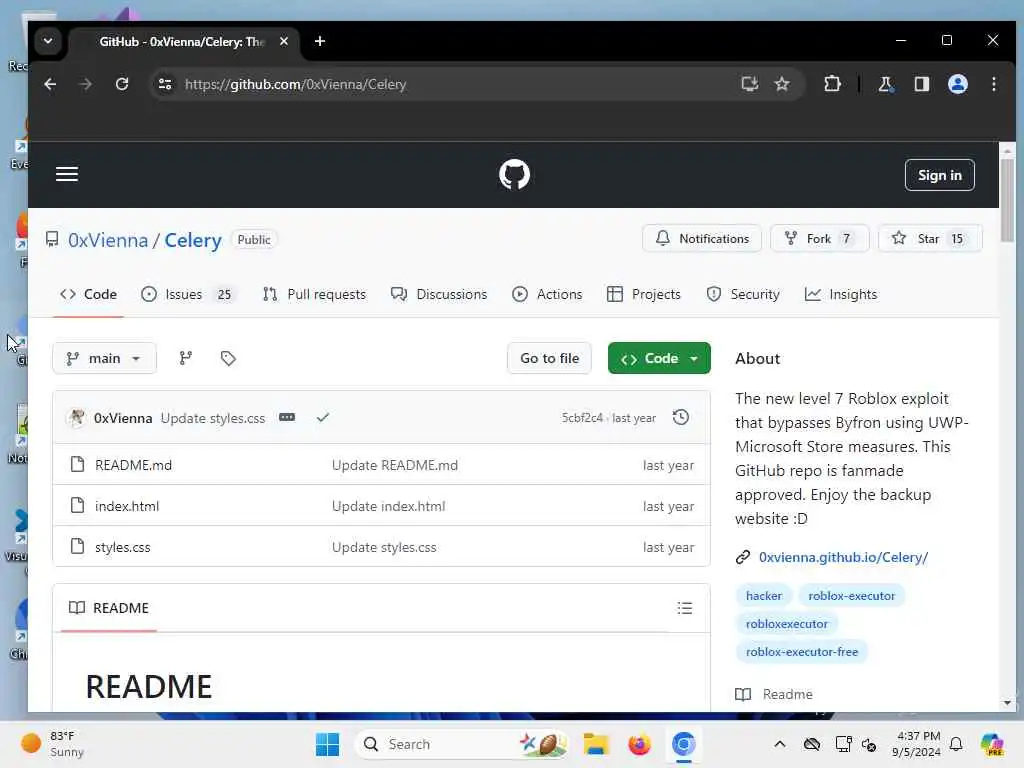The image size is (1024, 768).
Task: Open README.md file
Action: (x=133, y=465)
